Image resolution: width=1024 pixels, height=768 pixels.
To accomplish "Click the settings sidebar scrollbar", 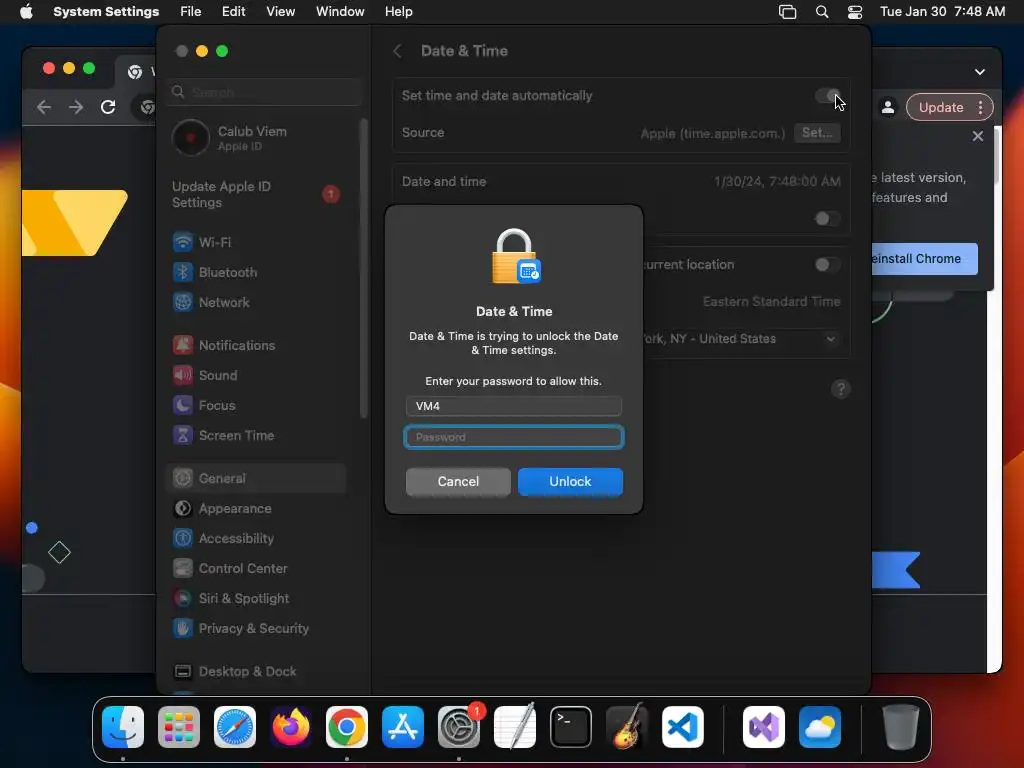I will click(x=363, y=268).
